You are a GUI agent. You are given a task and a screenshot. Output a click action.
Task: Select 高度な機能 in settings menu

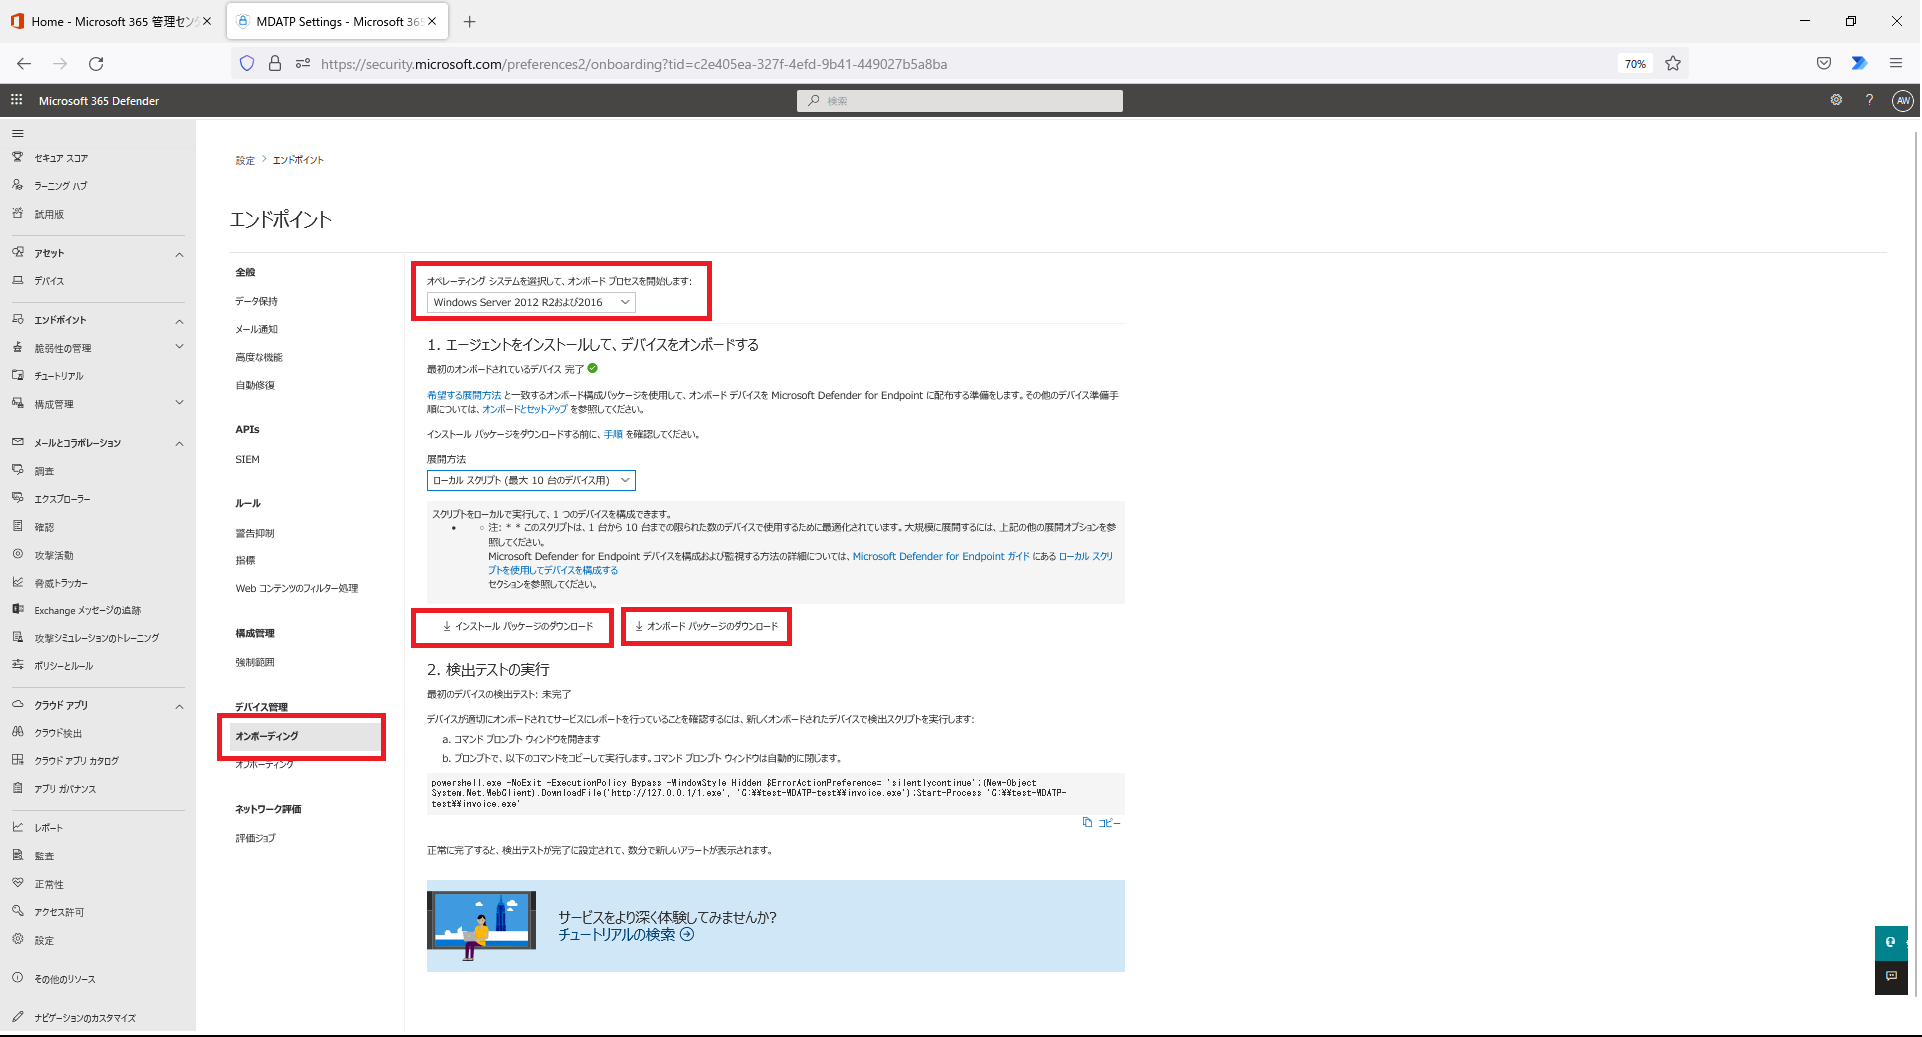tap(259, 357)
